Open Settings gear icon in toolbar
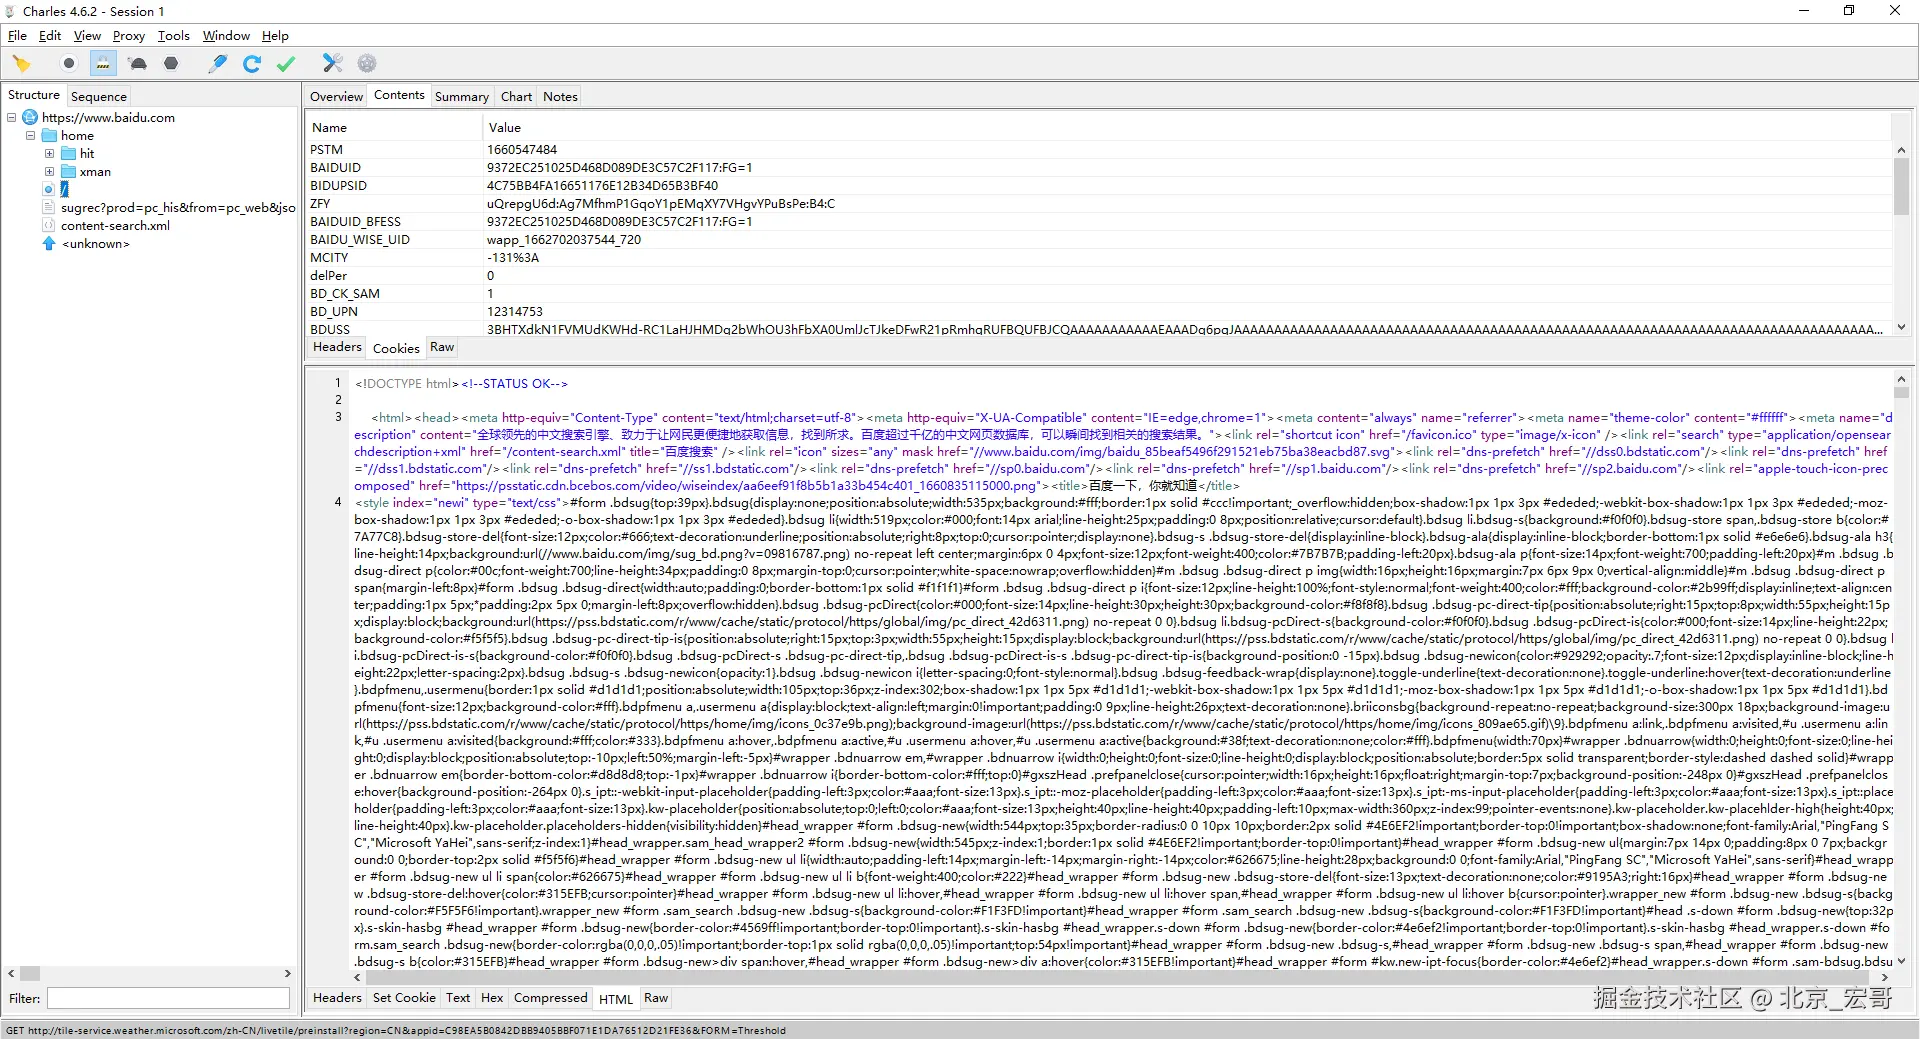 (x=367, y=64)
